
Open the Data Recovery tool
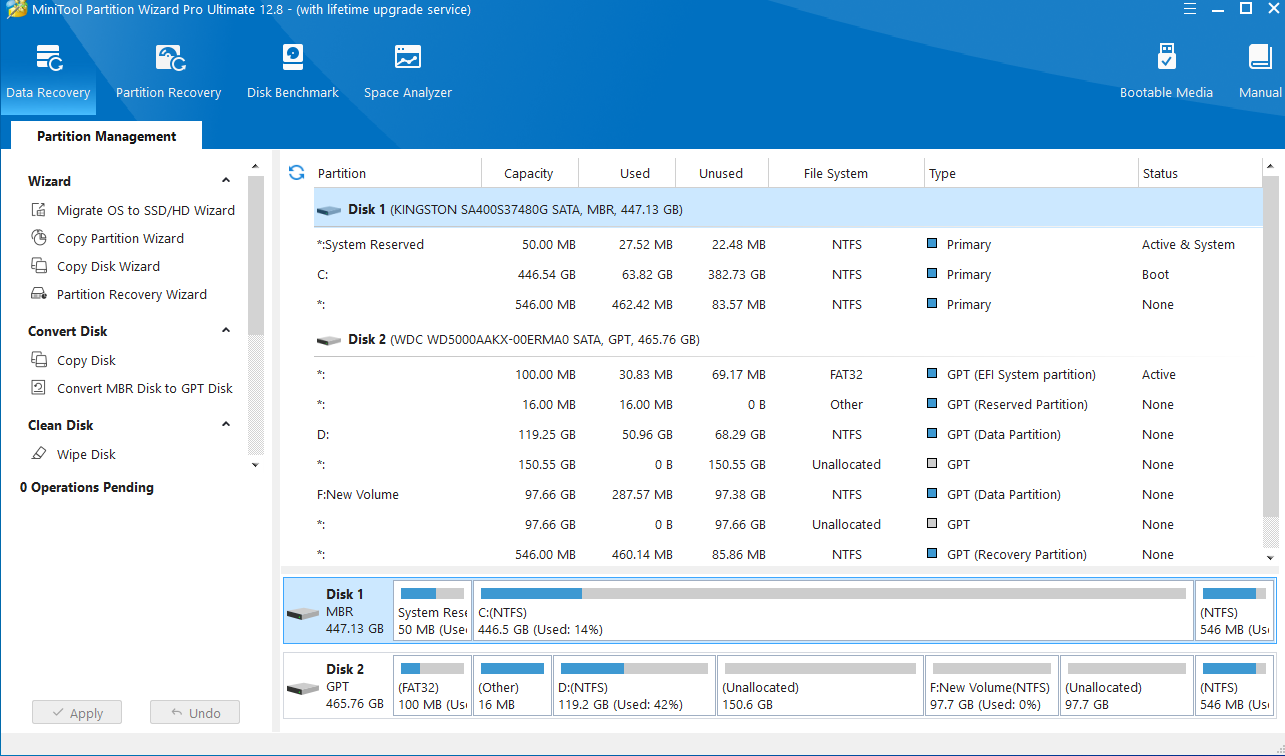point(48,72)
